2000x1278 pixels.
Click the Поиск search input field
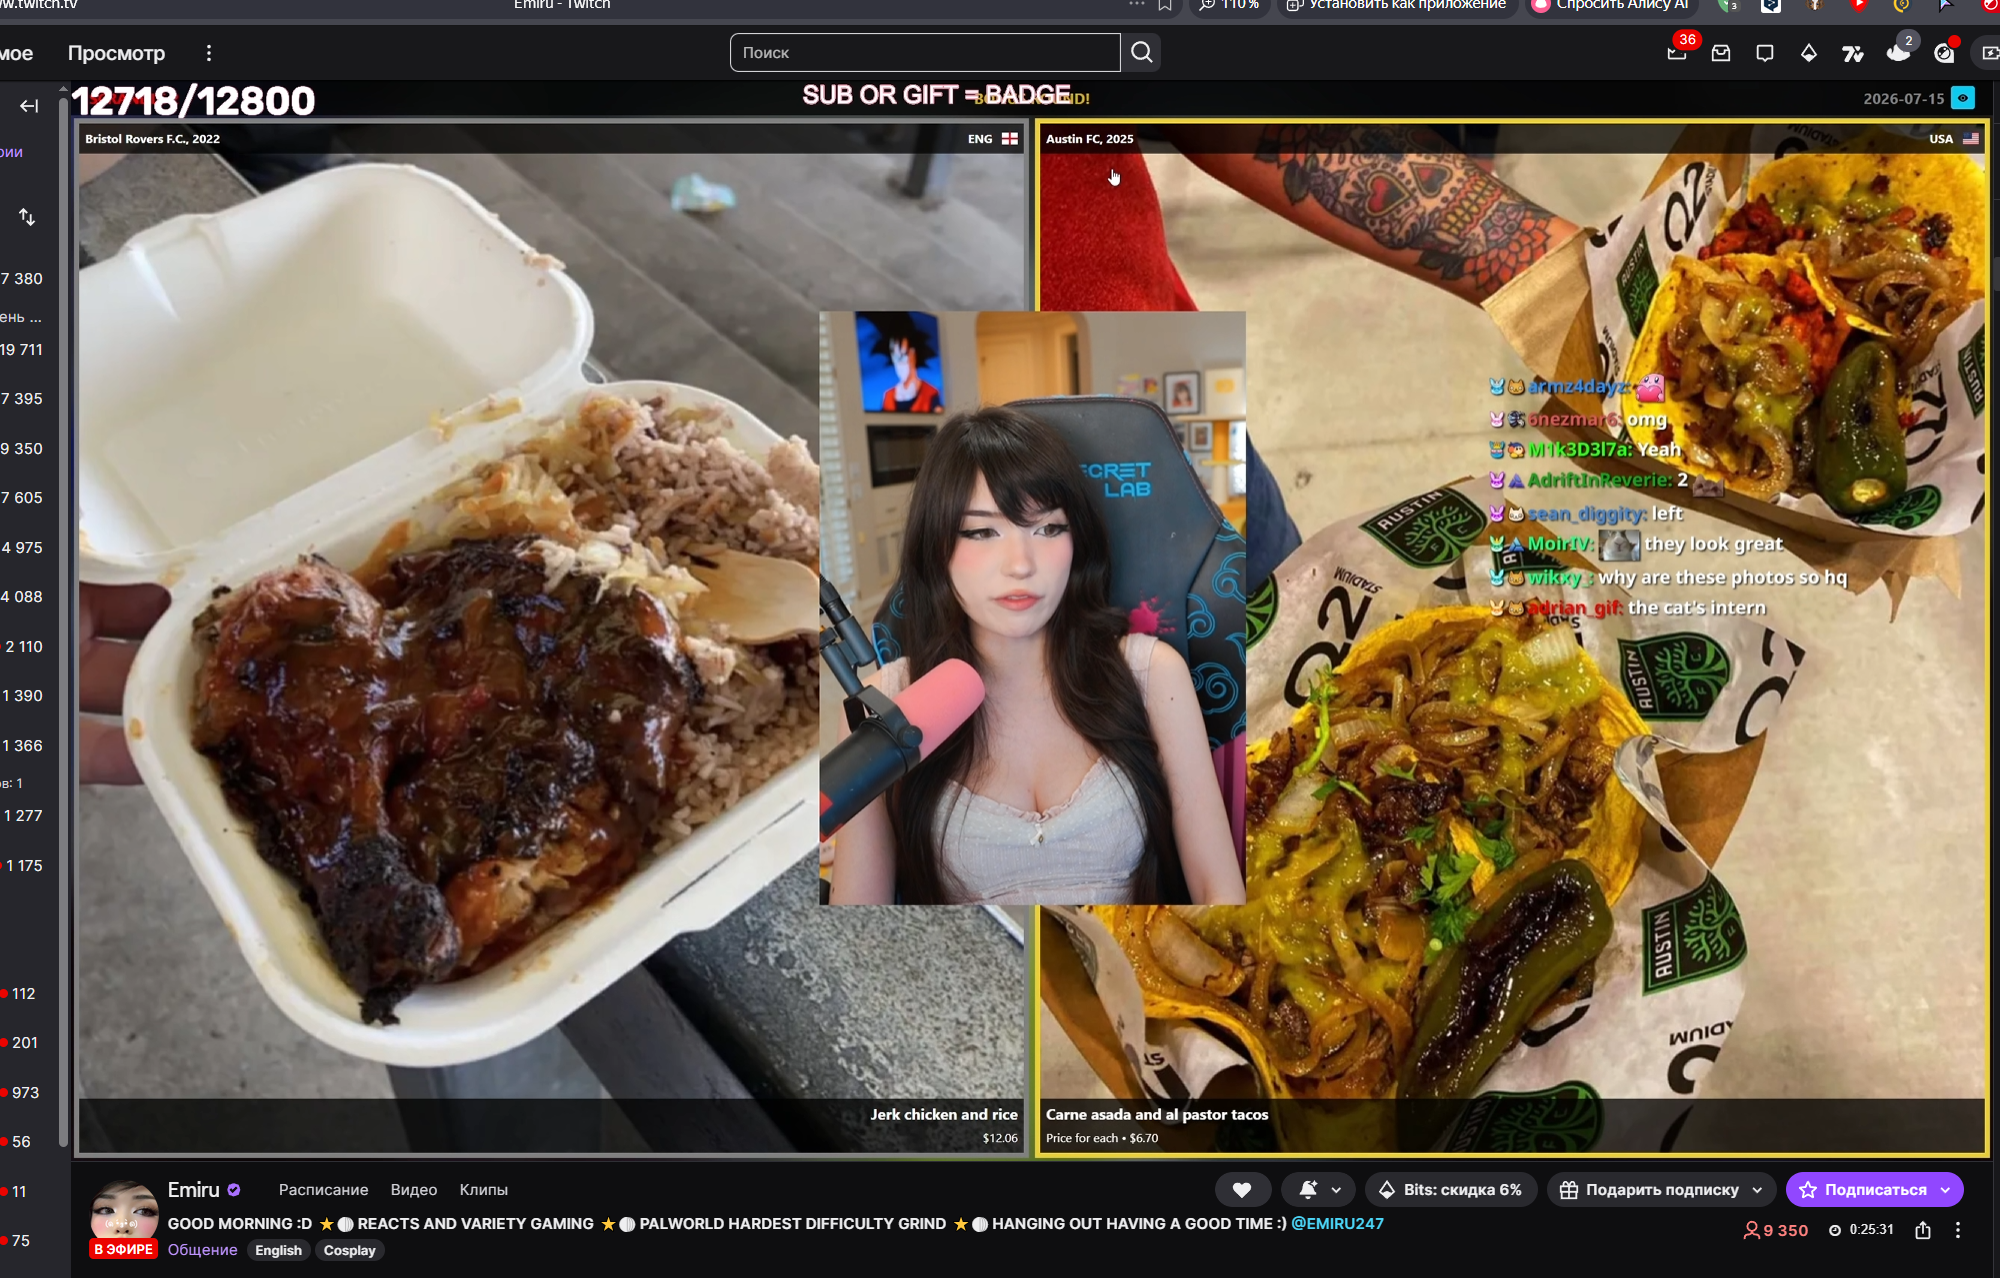[925, 53]
